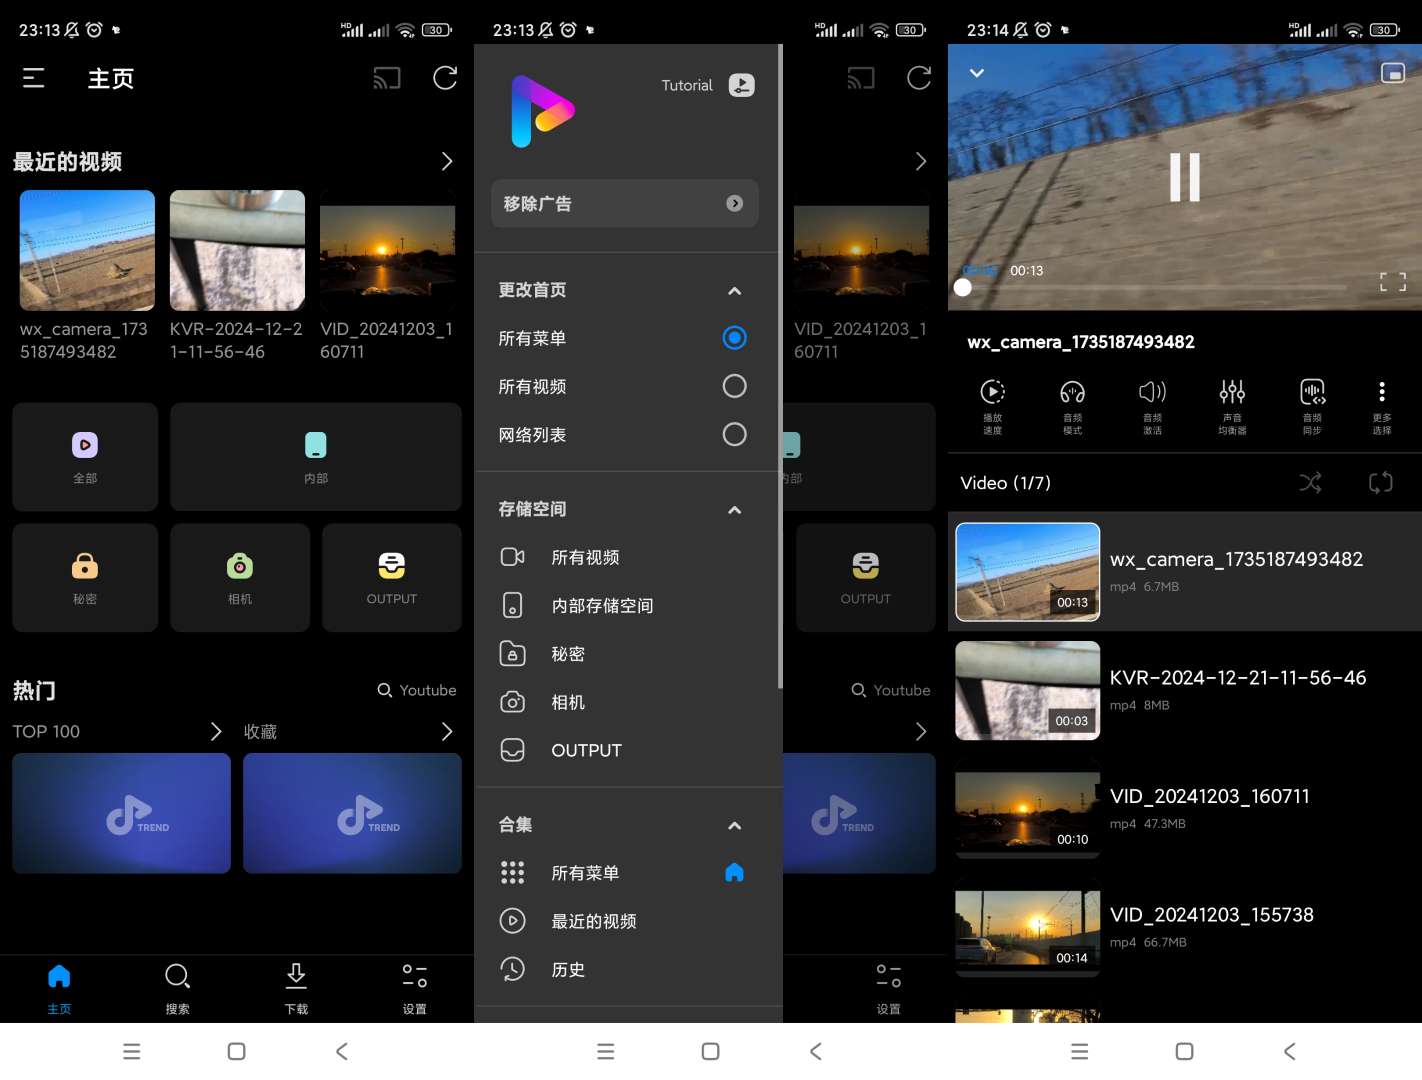This screenshot has height=1080, width=1422.
Task: Tap Android home button under the 主页 screen
Action: point(236,1051)
